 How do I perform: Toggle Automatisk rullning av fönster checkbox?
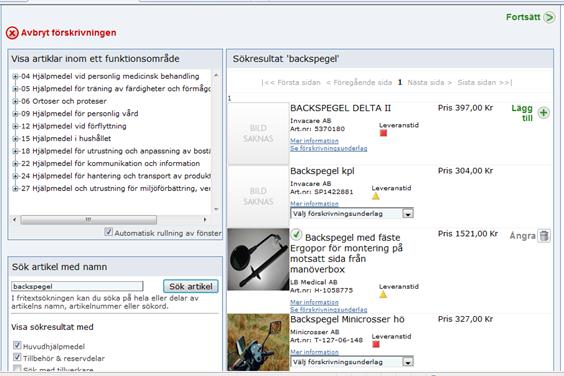108,232
